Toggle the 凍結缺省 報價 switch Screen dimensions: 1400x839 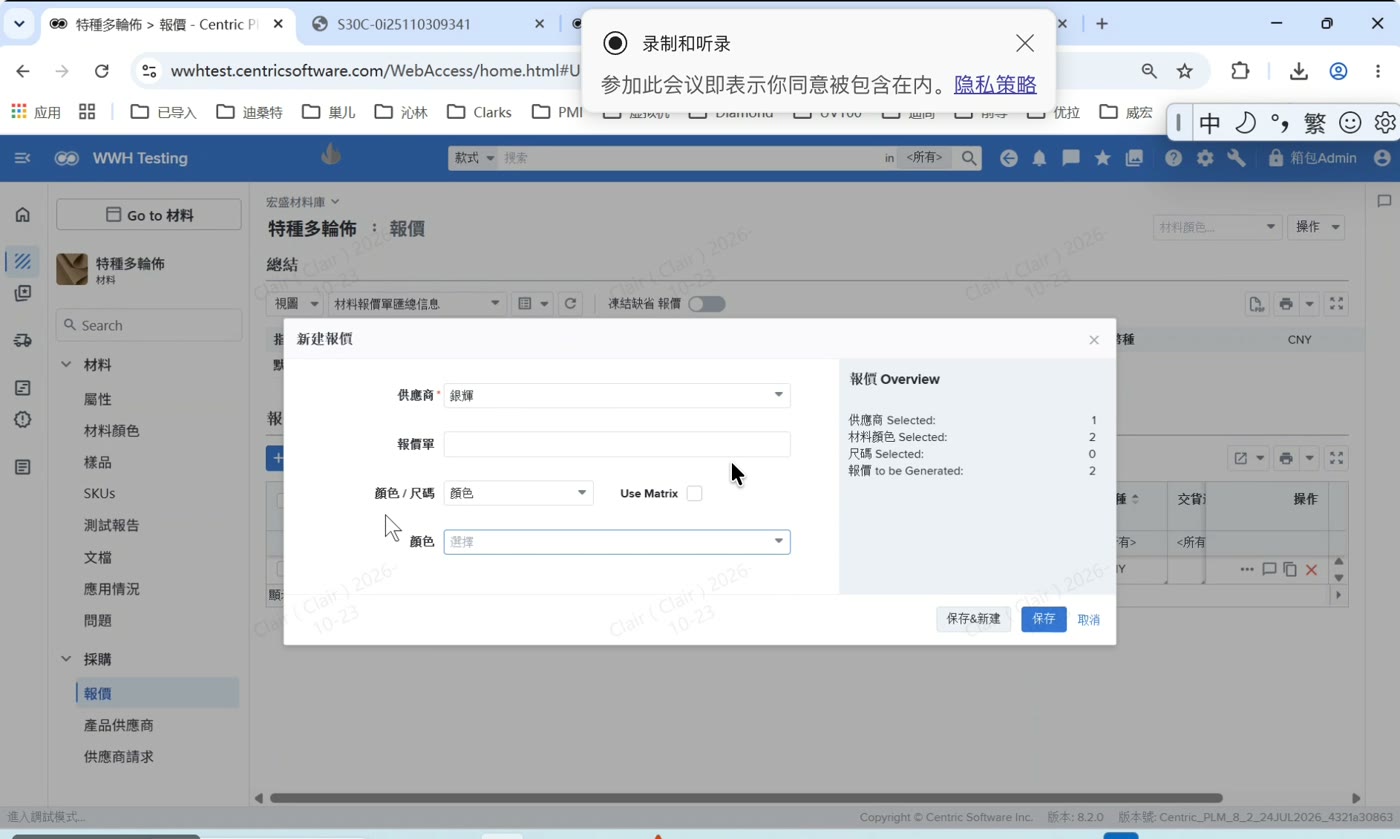706,304
